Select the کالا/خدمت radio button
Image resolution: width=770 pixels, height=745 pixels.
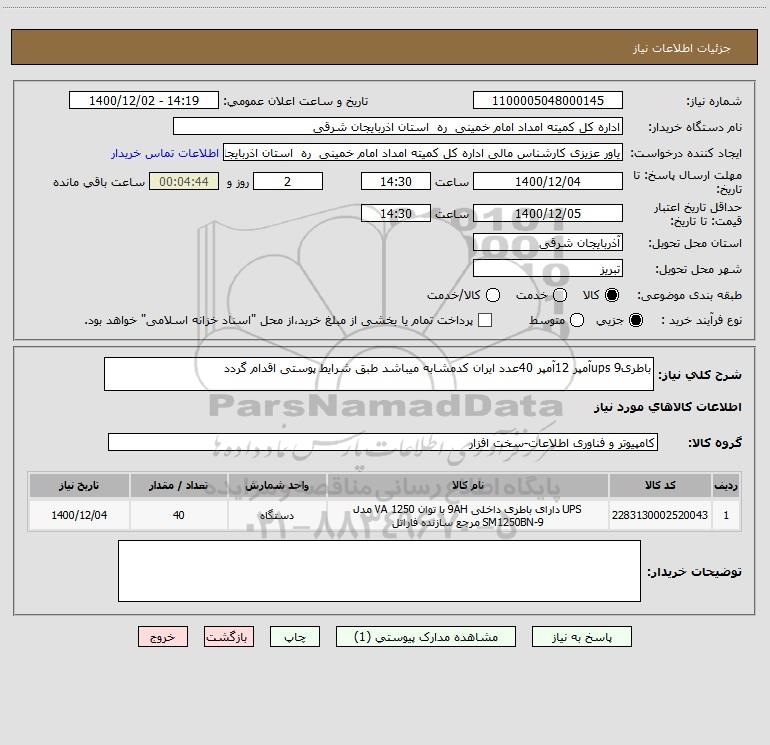tap(493, 295)
